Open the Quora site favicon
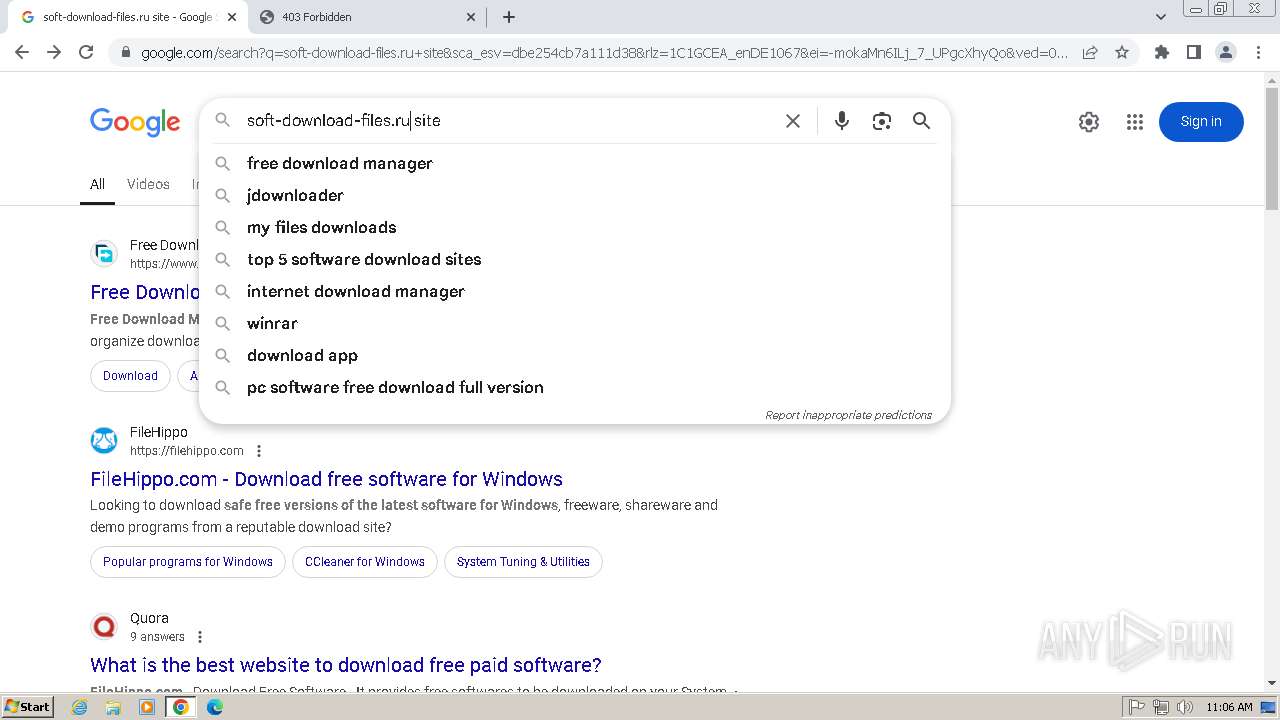This screenshot has height=720, width=1280. pyautogui.click(x=104, y=626)
